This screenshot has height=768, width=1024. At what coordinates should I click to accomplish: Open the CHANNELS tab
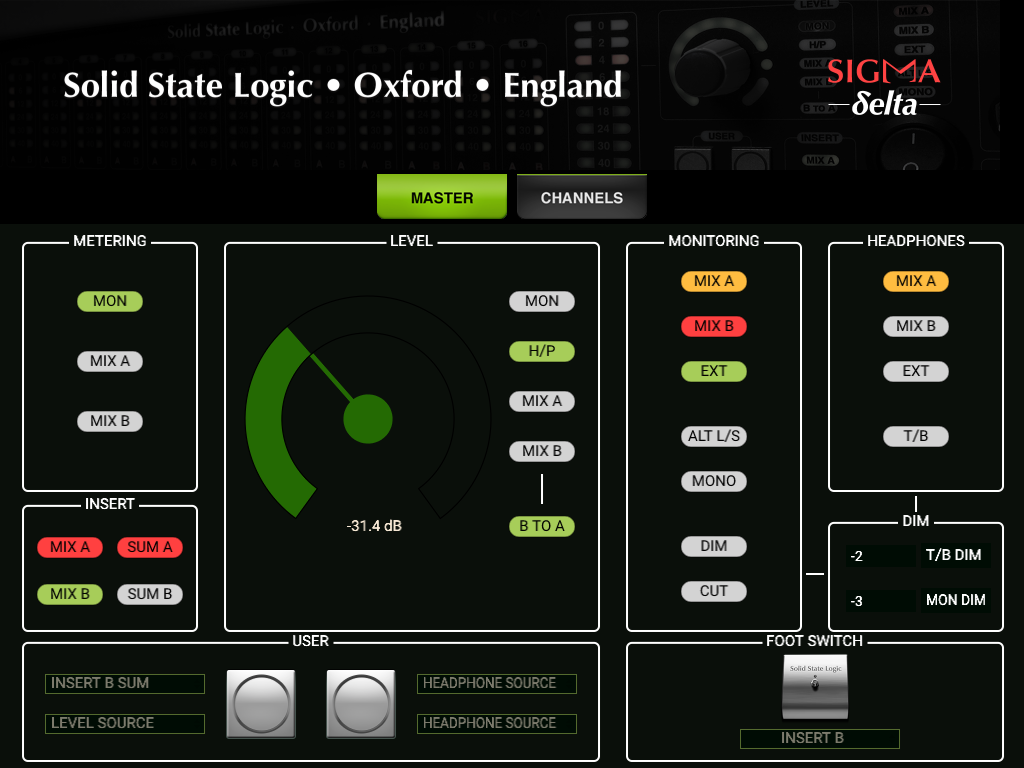(x=581, y=197)
